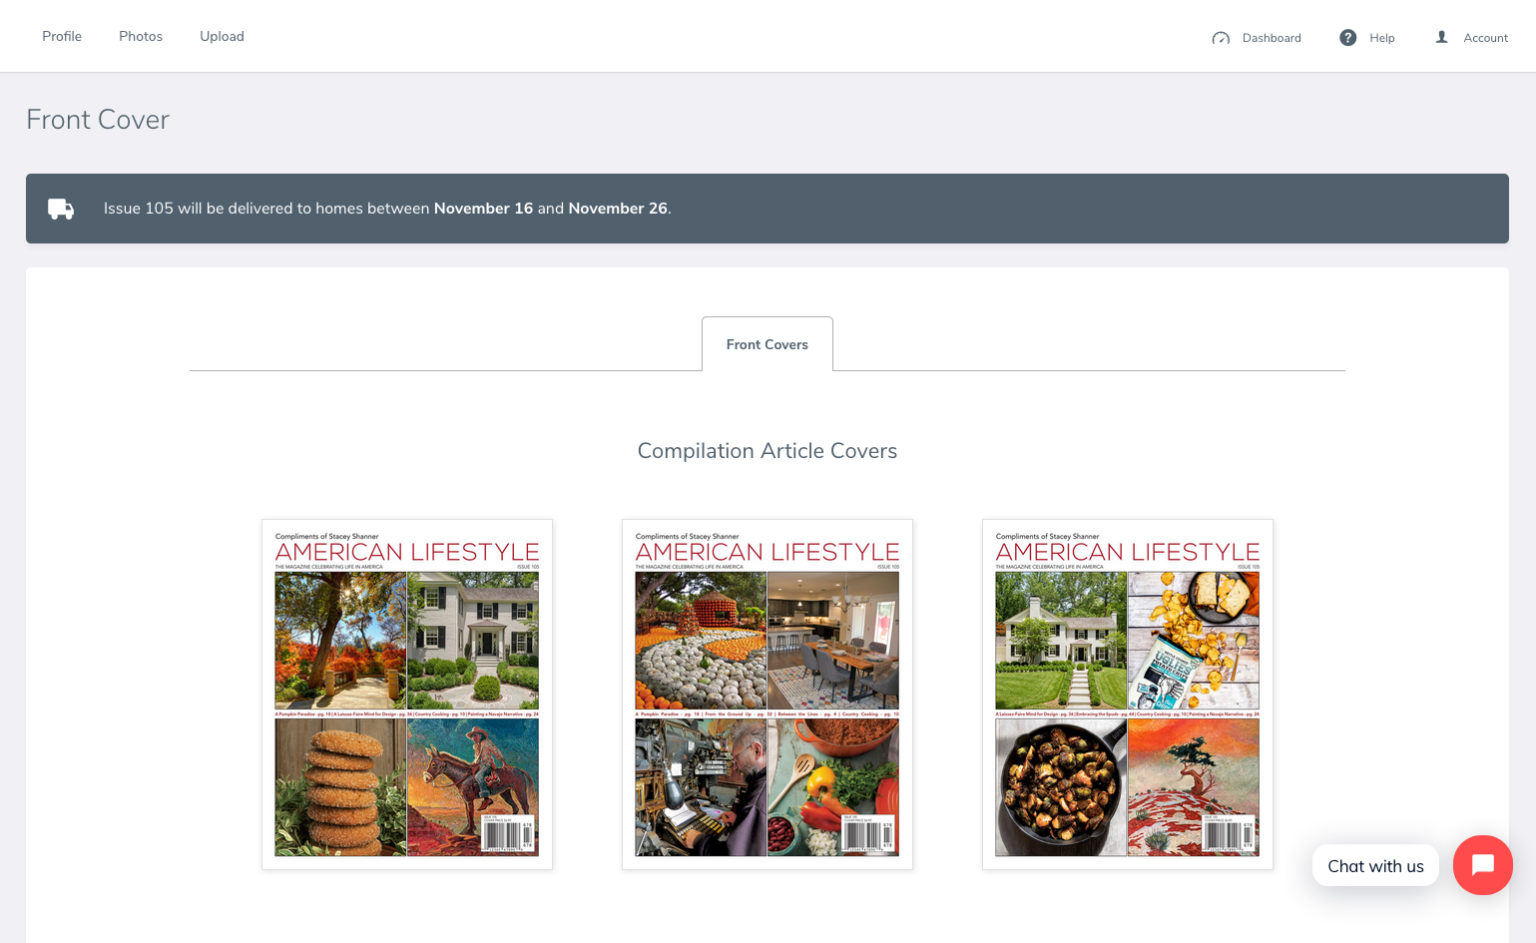This screenshot has width=1536, height=943.
Task: Open live chat with the red chat bubble icon
Action: 1483,865
